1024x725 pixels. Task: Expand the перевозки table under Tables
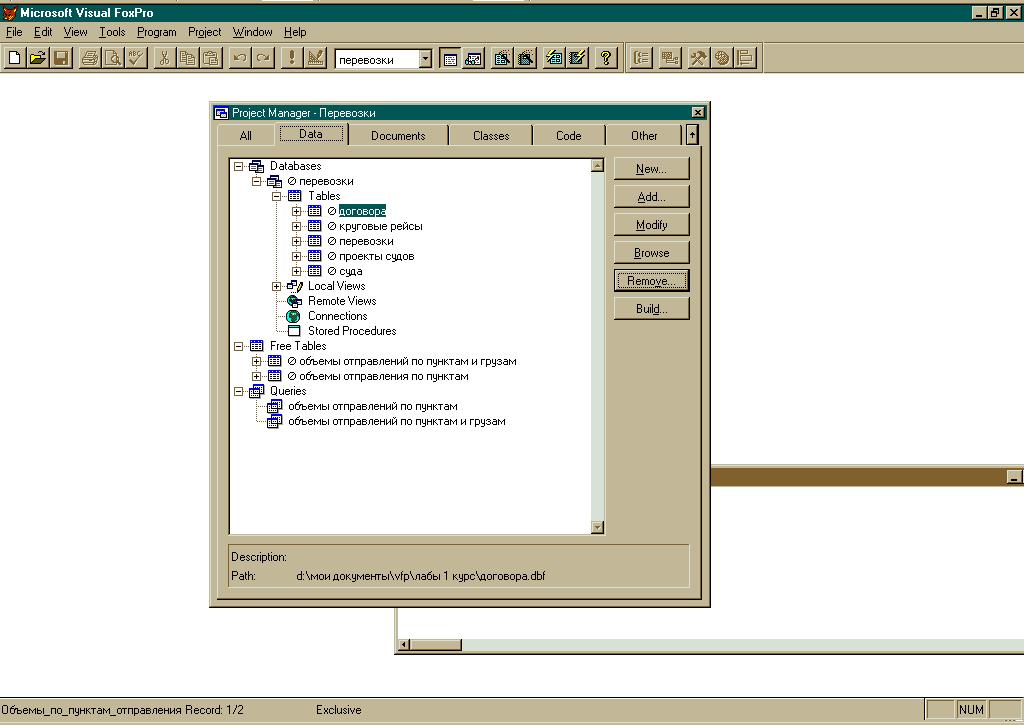tap(296, 241)
